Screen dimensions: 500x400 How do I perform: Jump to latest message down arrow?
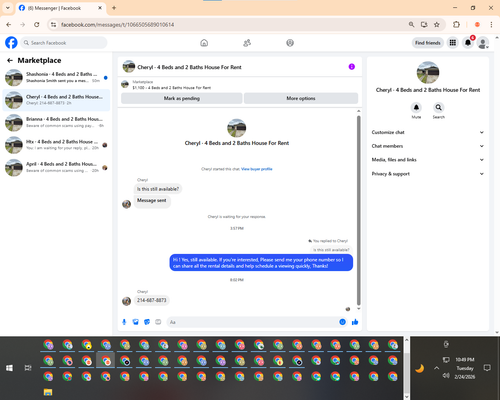(359, 309)
